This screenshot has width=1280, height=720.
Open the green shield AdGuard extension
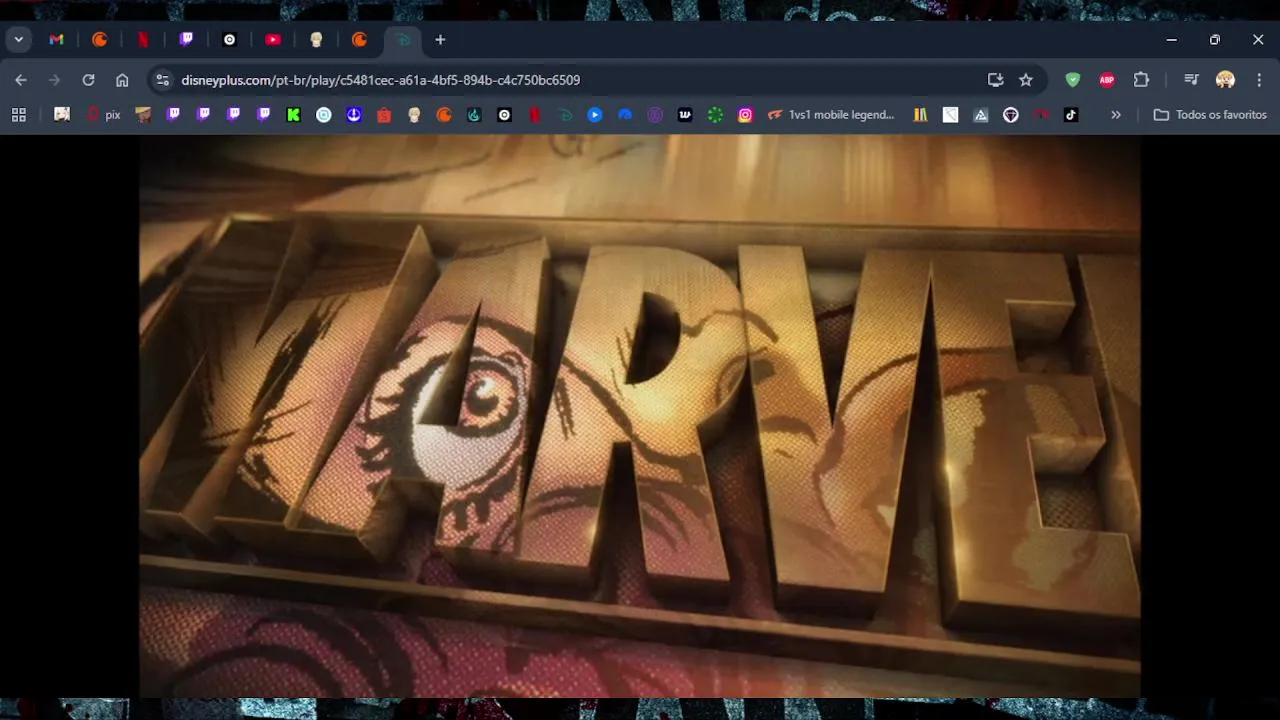tap(1073, 80)
